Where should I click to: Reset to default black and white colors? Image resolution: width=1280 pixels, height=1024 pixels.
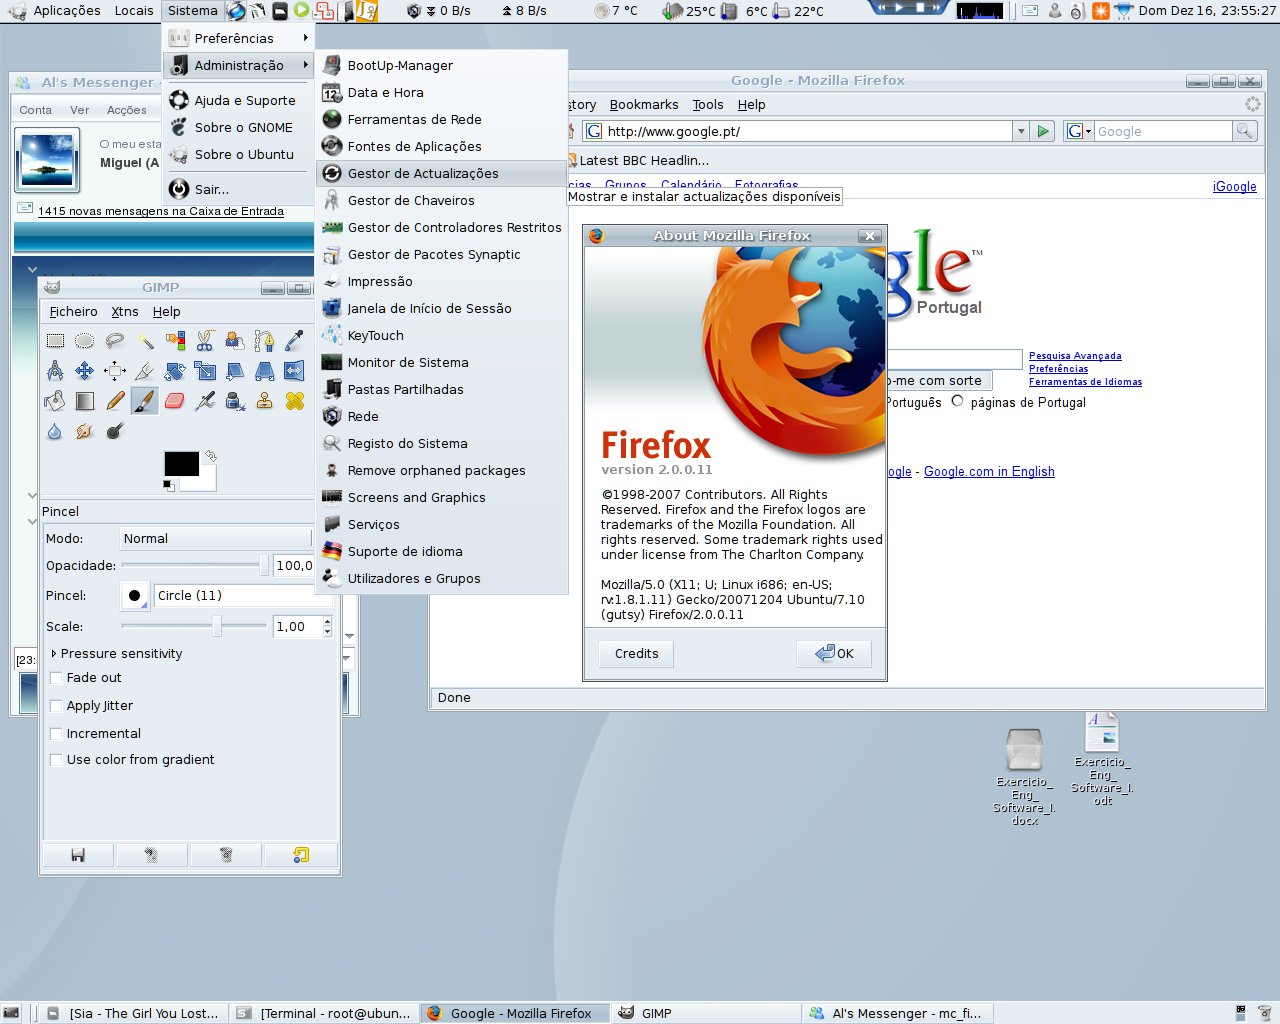(x=168, y=485)
